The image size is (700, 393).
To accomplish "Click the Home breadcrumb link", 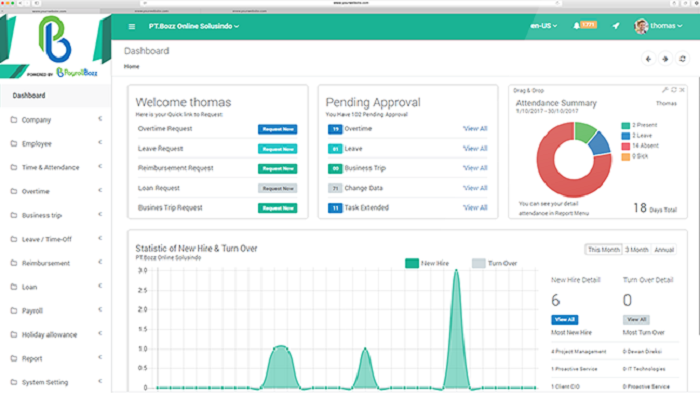I will (132, 67).
